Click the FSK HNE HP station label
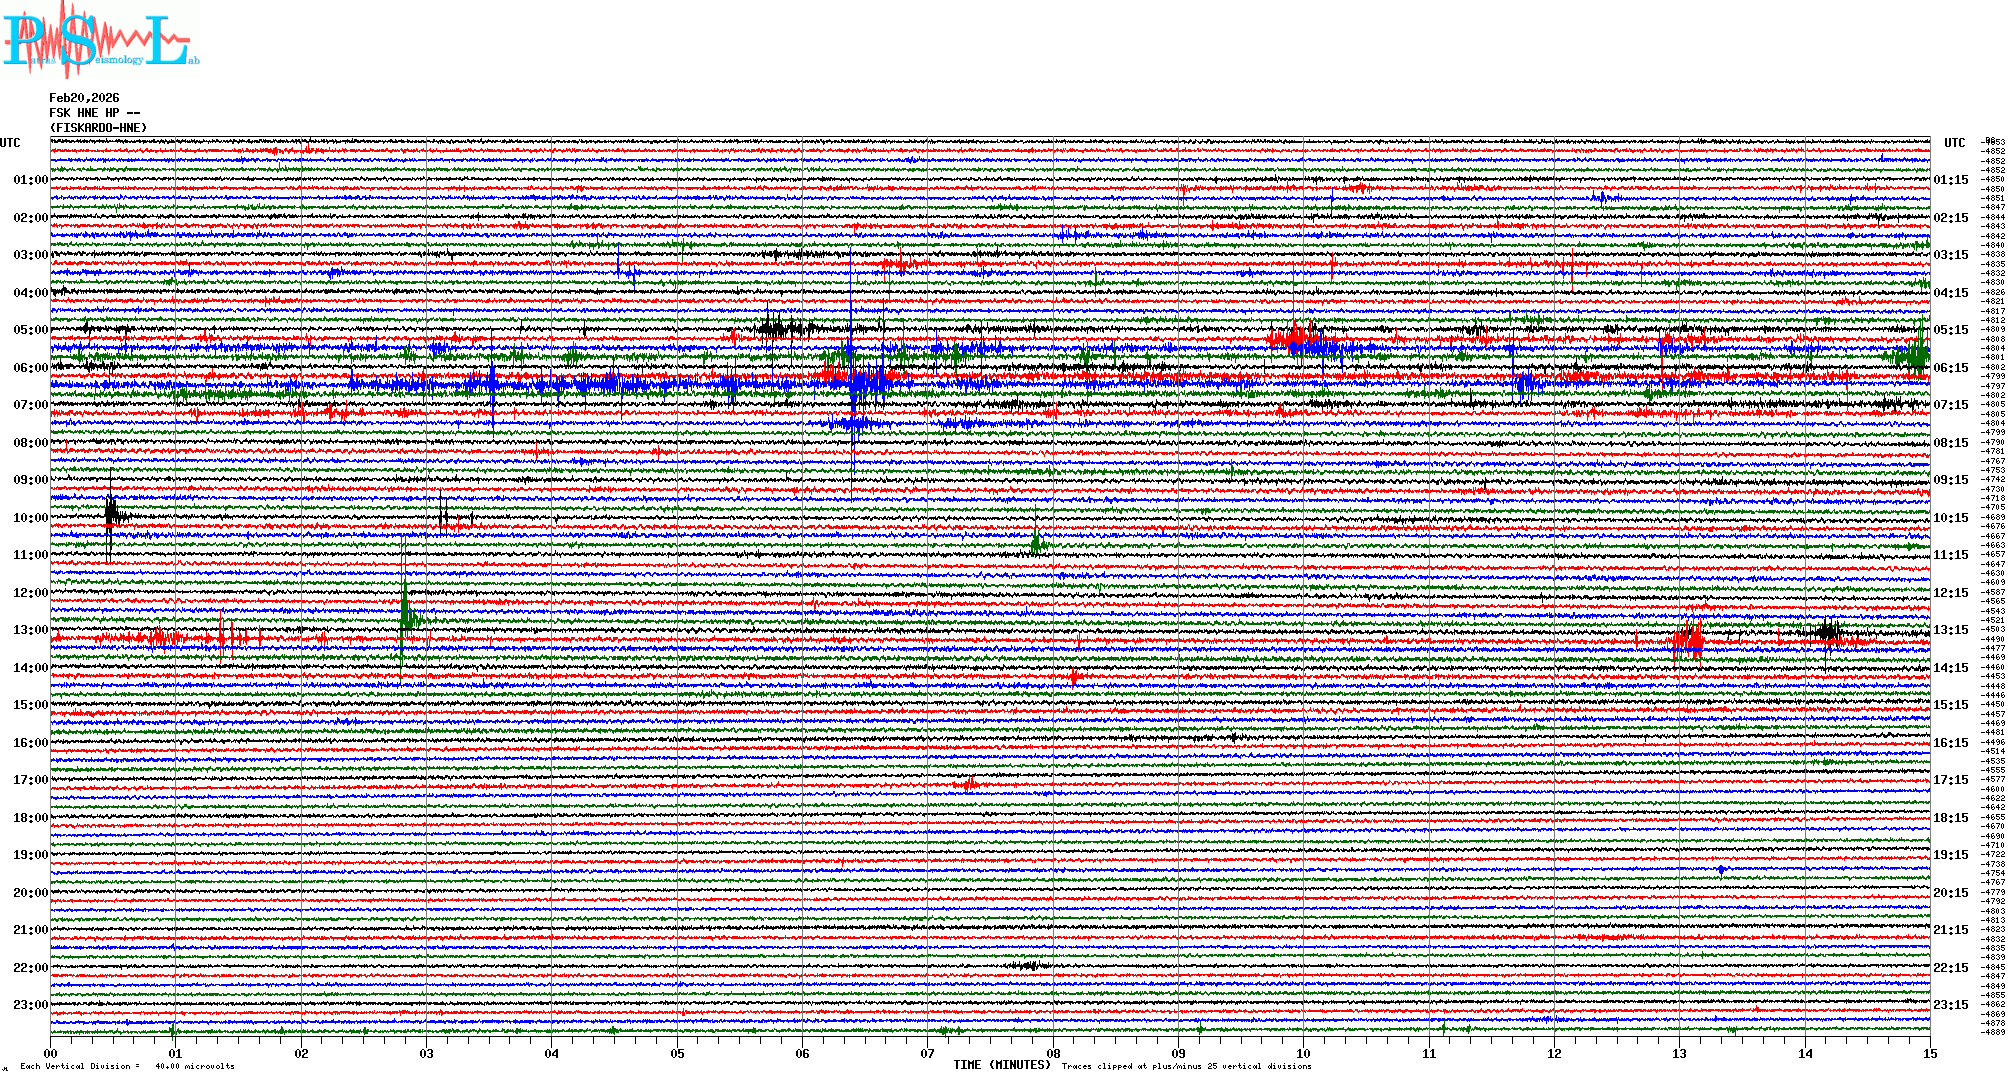This screenshot has height=1080, width=2010. pos(94,113)
